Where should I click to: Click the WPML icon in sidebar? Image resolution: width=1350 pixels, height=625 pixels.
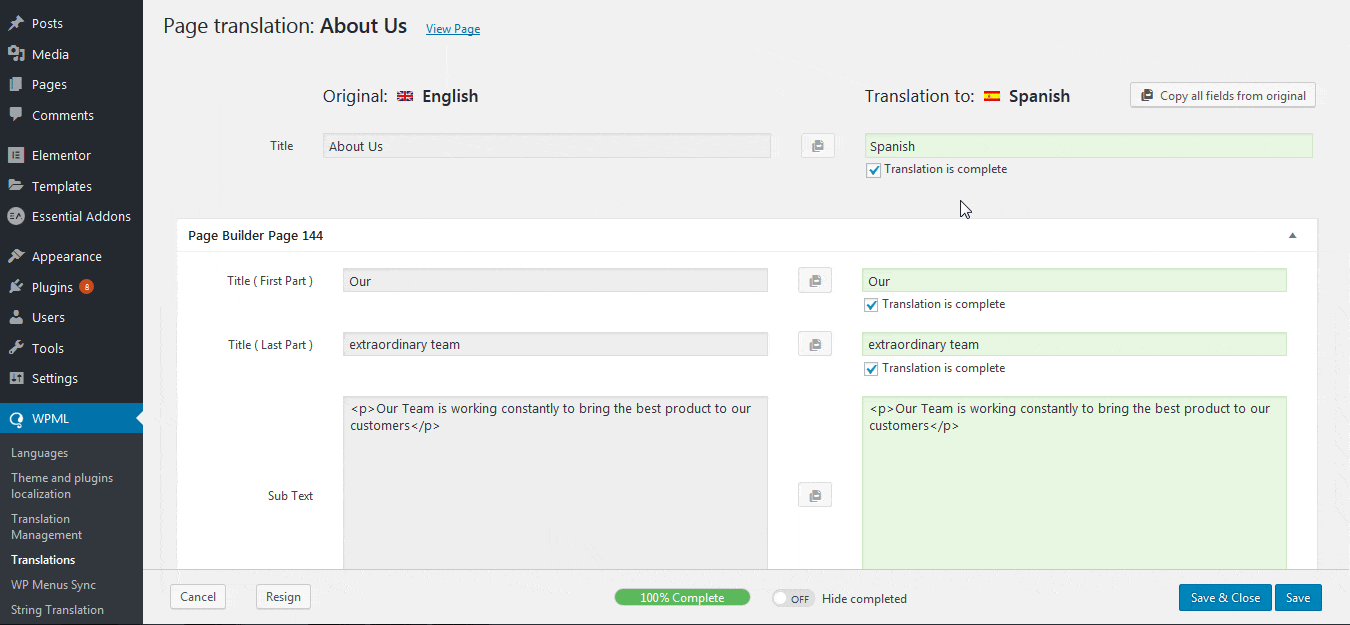click(16, 419)
